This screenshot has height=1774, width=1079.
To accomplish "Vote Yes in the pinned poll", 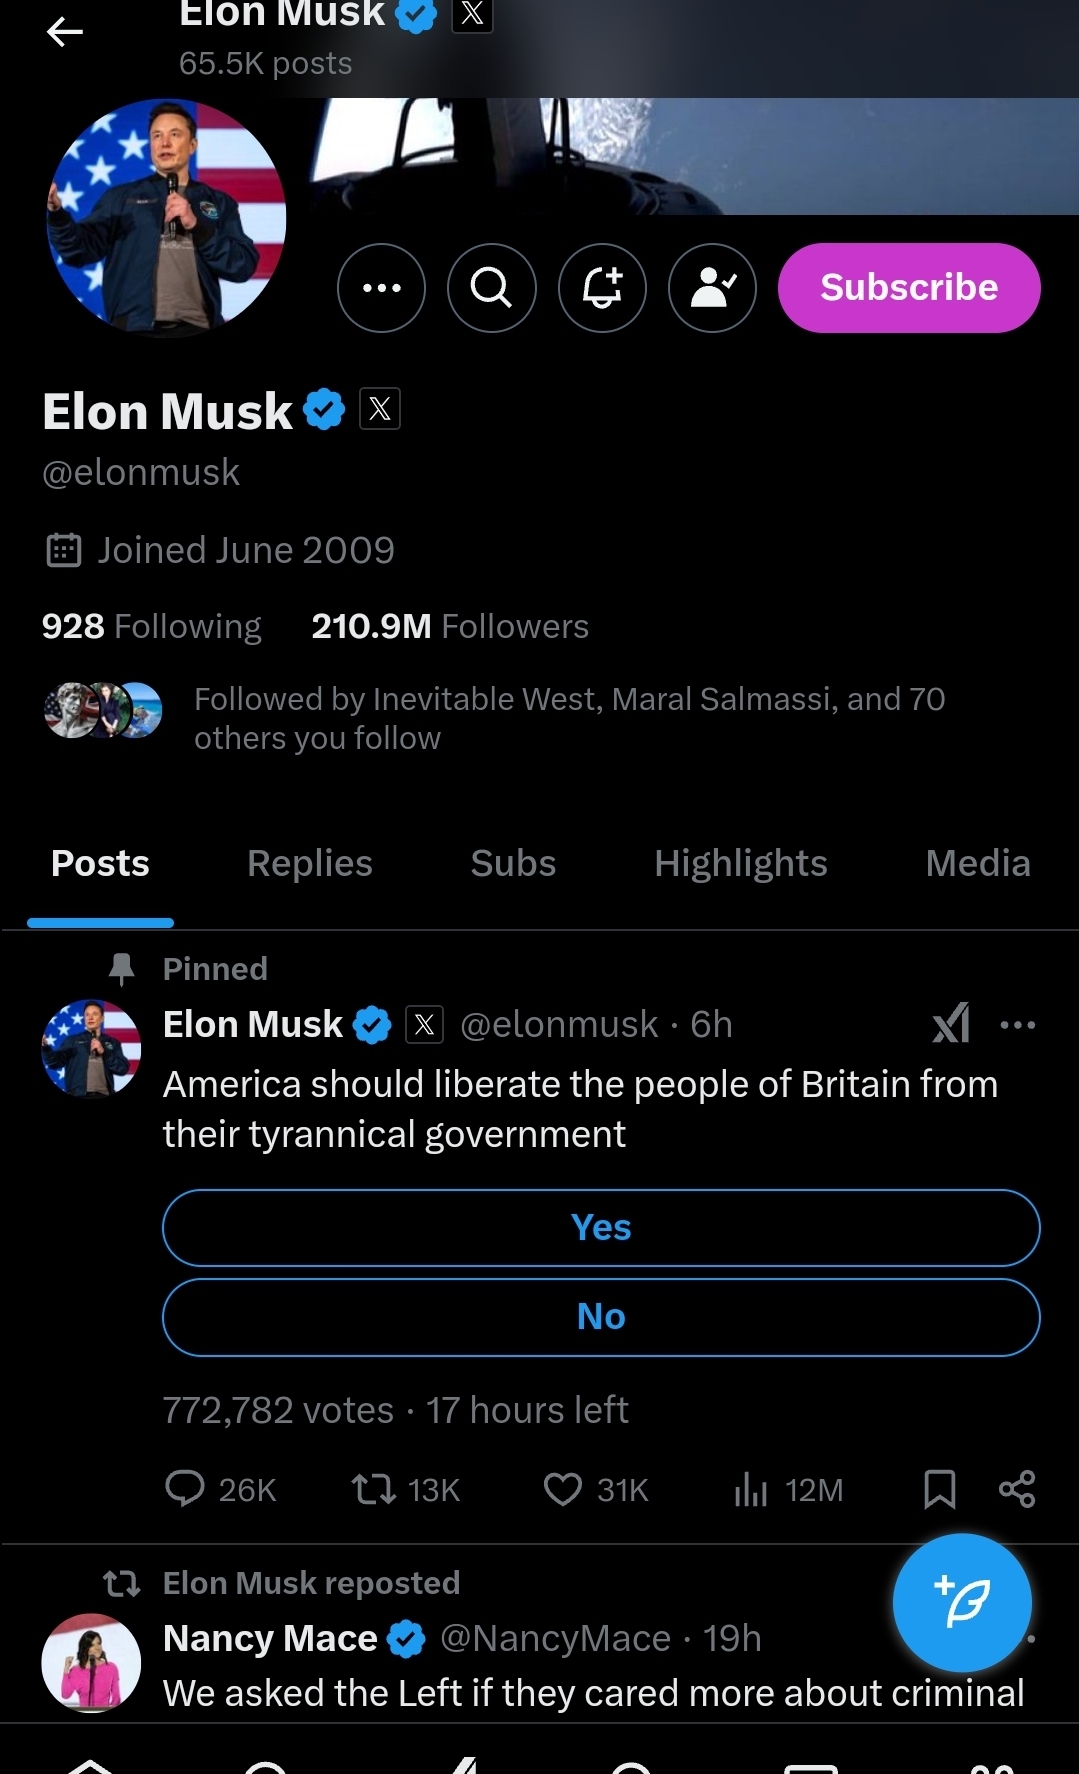I will 601,1228.
